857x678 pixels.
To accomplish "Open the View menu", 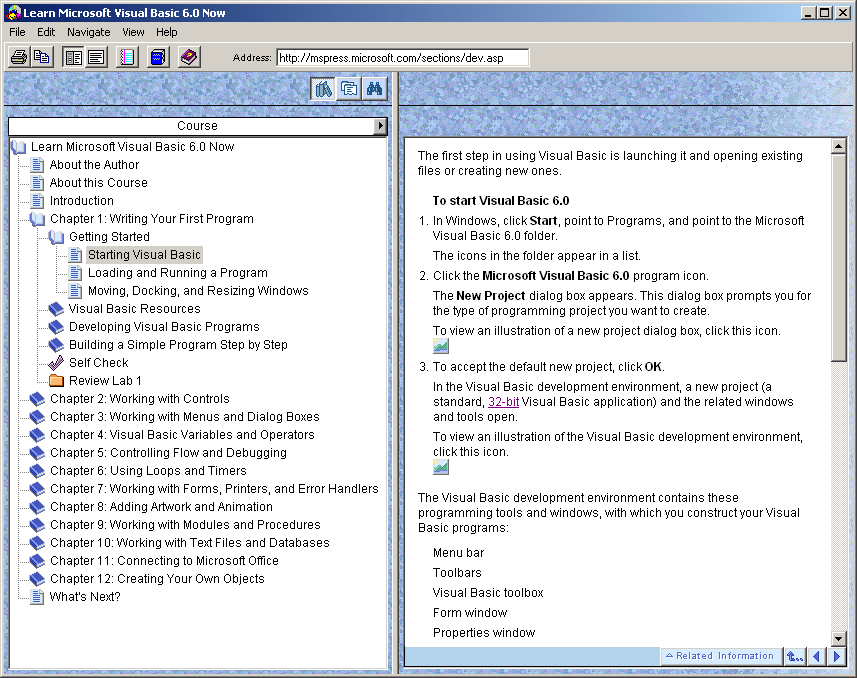I will [133, 32].
